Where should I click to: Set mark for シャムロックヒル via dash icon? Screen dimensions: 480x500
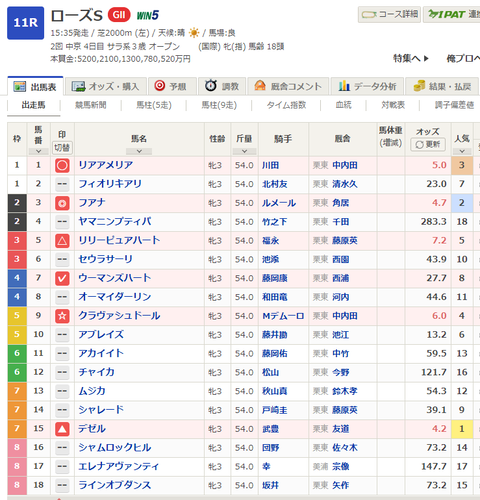[x=62, y=448]
